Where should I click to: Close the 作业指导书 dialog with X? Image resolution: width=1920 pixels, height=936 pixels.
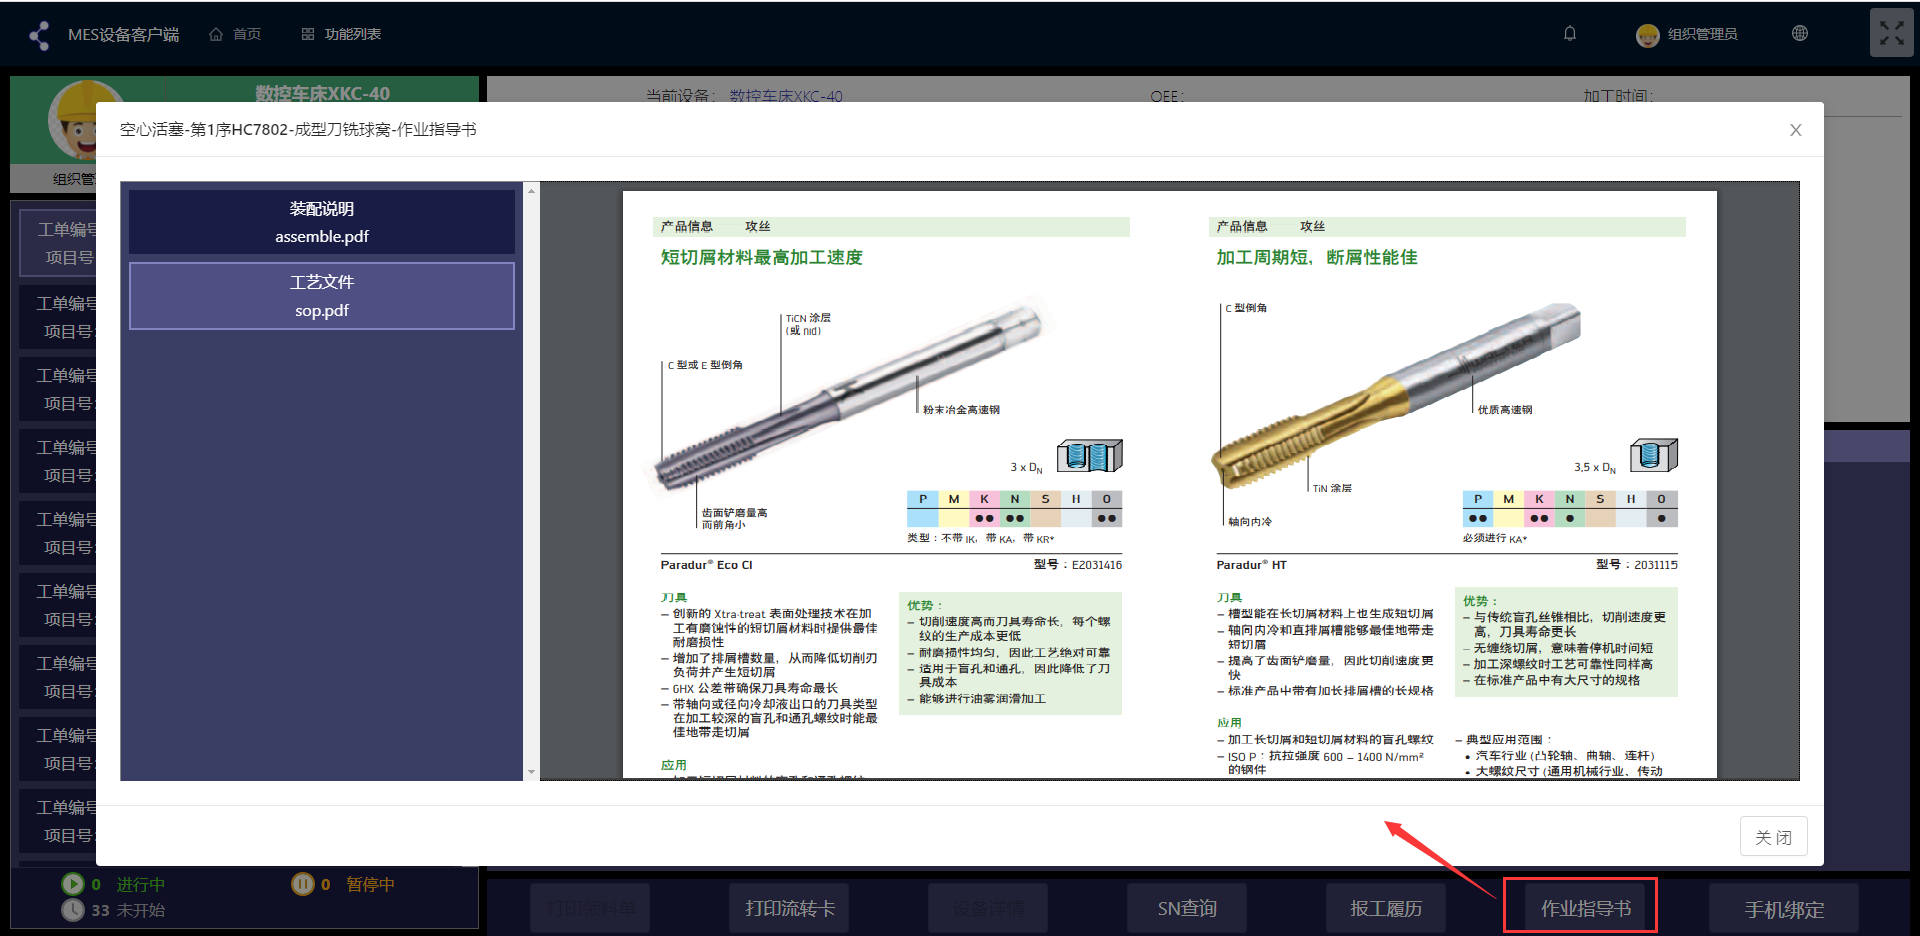click(x=1796, y=130)
